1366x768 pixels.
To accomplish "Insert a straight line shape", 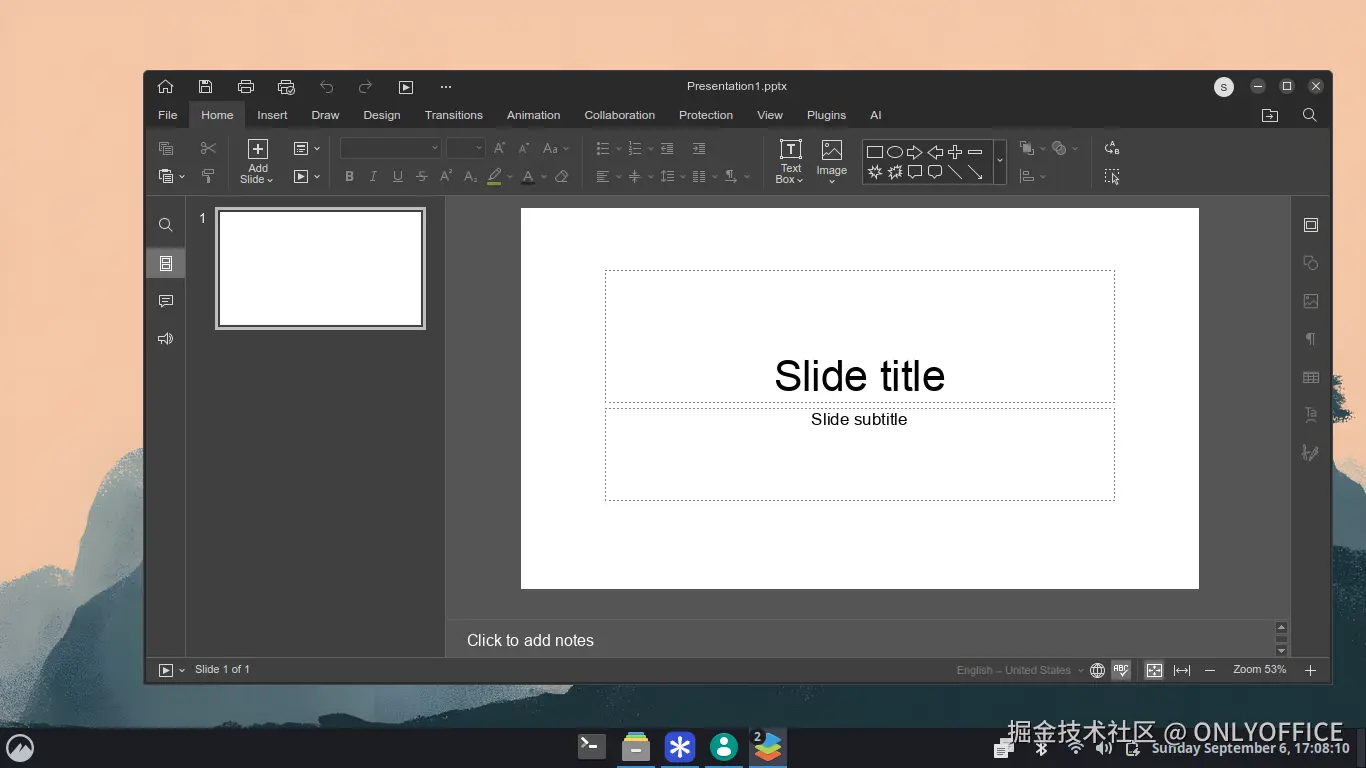I will [x=955, y=172].
